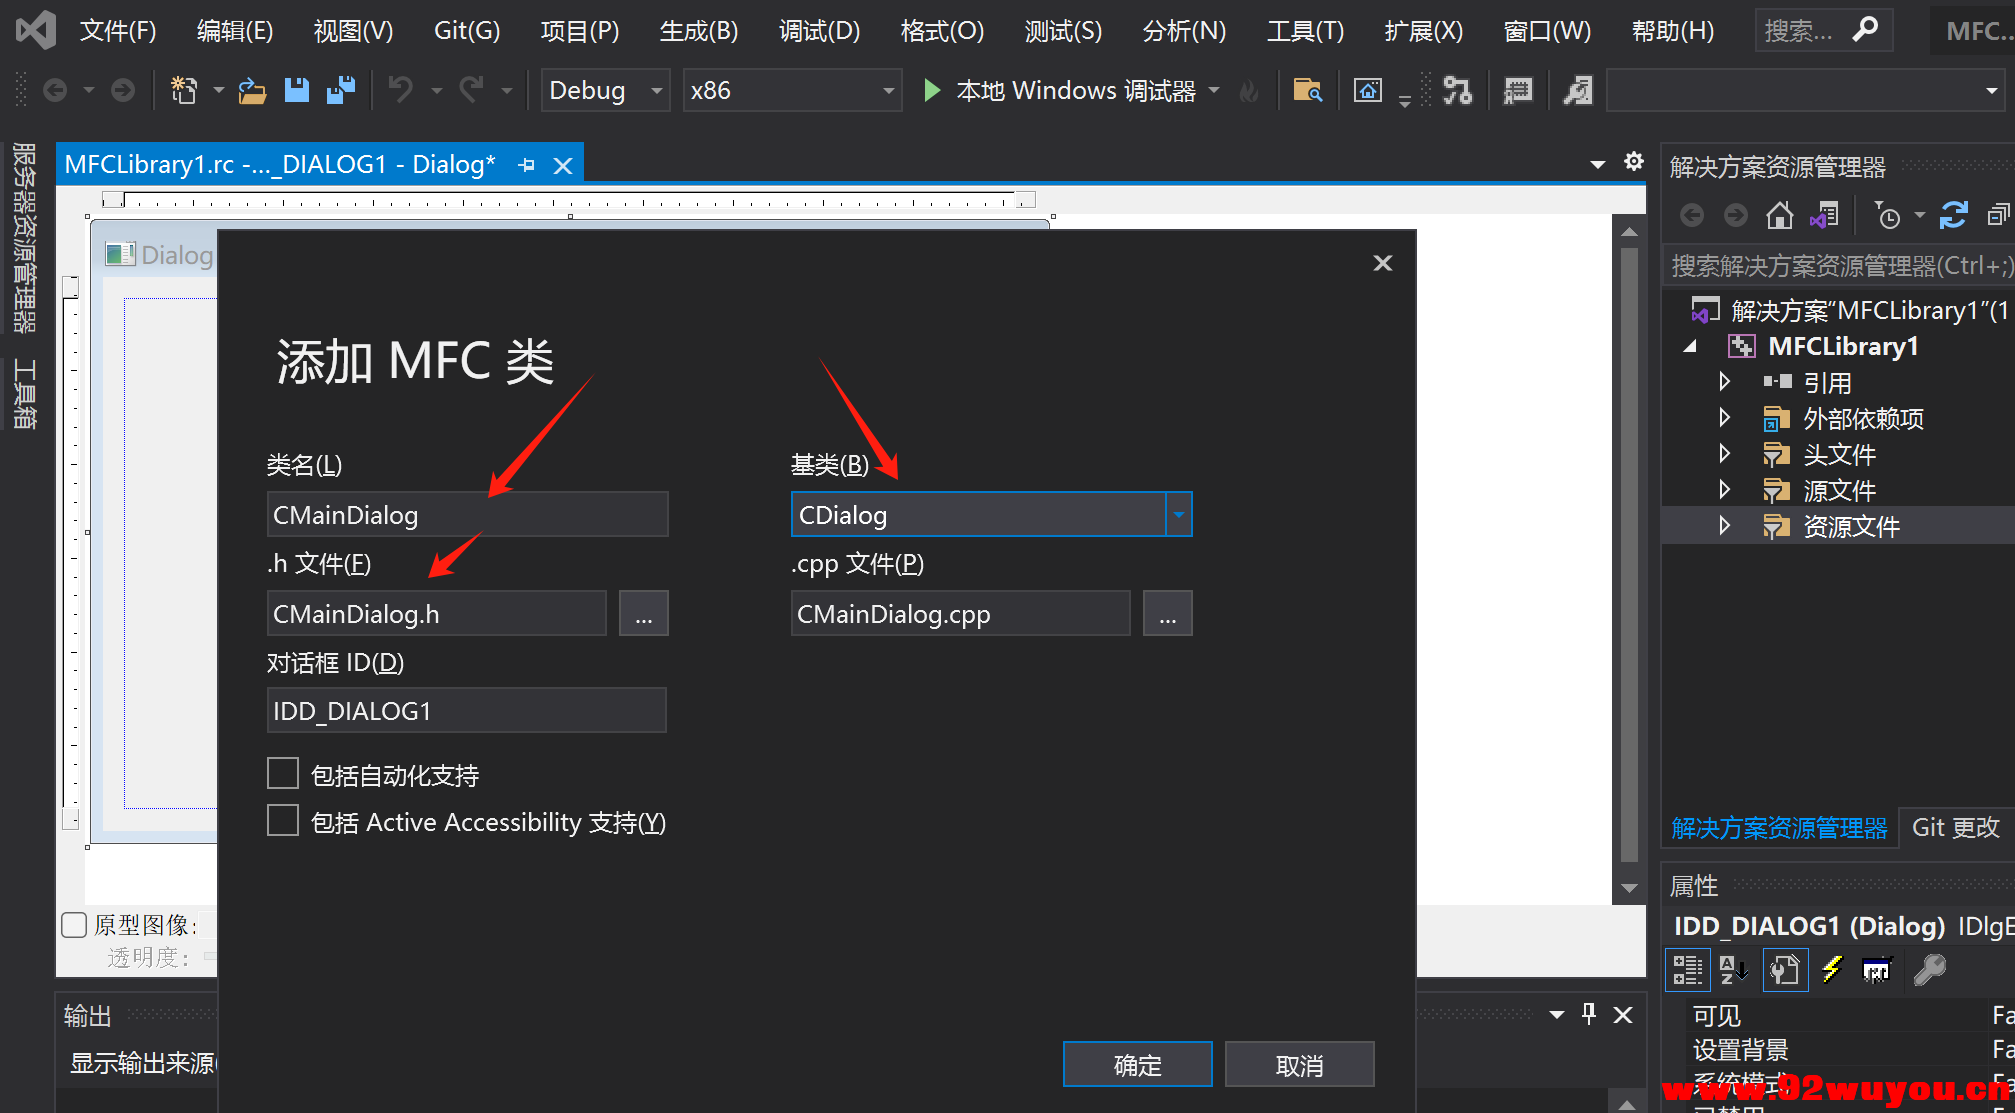Enable 包括自动化支持 checkbox

[283, 772]
